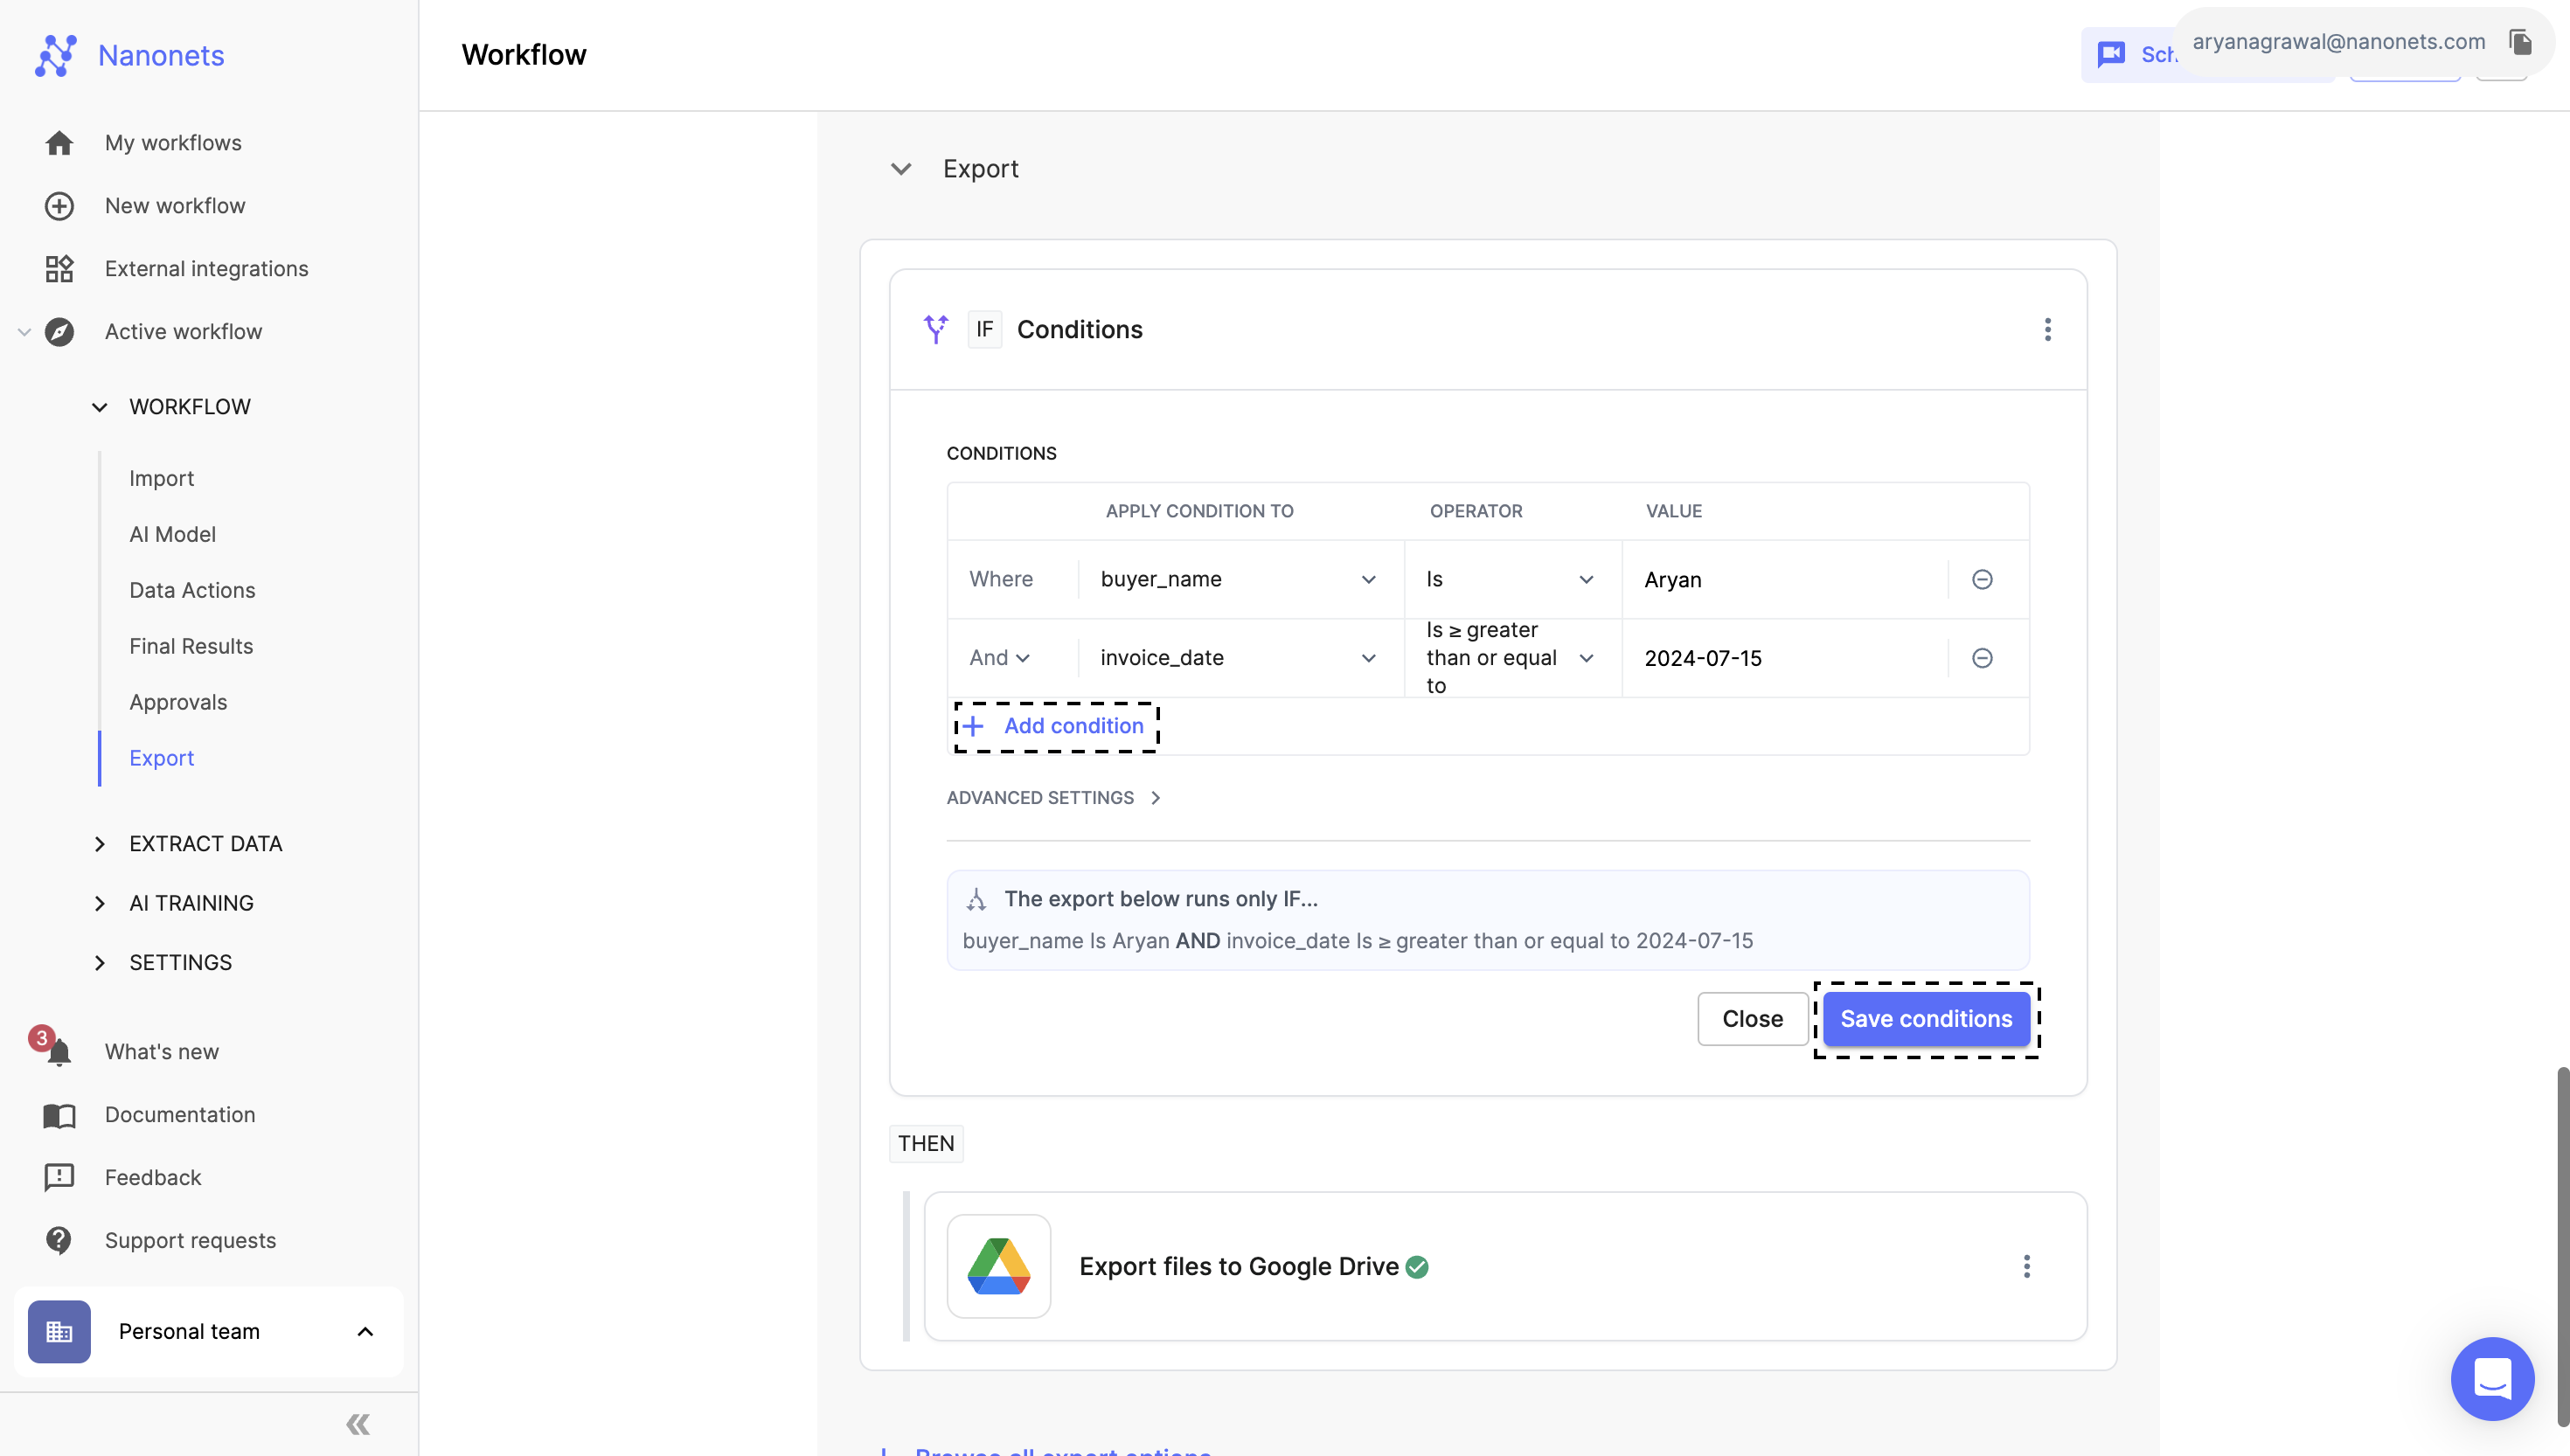Open the 'Is' operator dropdown
The width and height of the screenshot is (2570, 1456).
point(1512,579)
